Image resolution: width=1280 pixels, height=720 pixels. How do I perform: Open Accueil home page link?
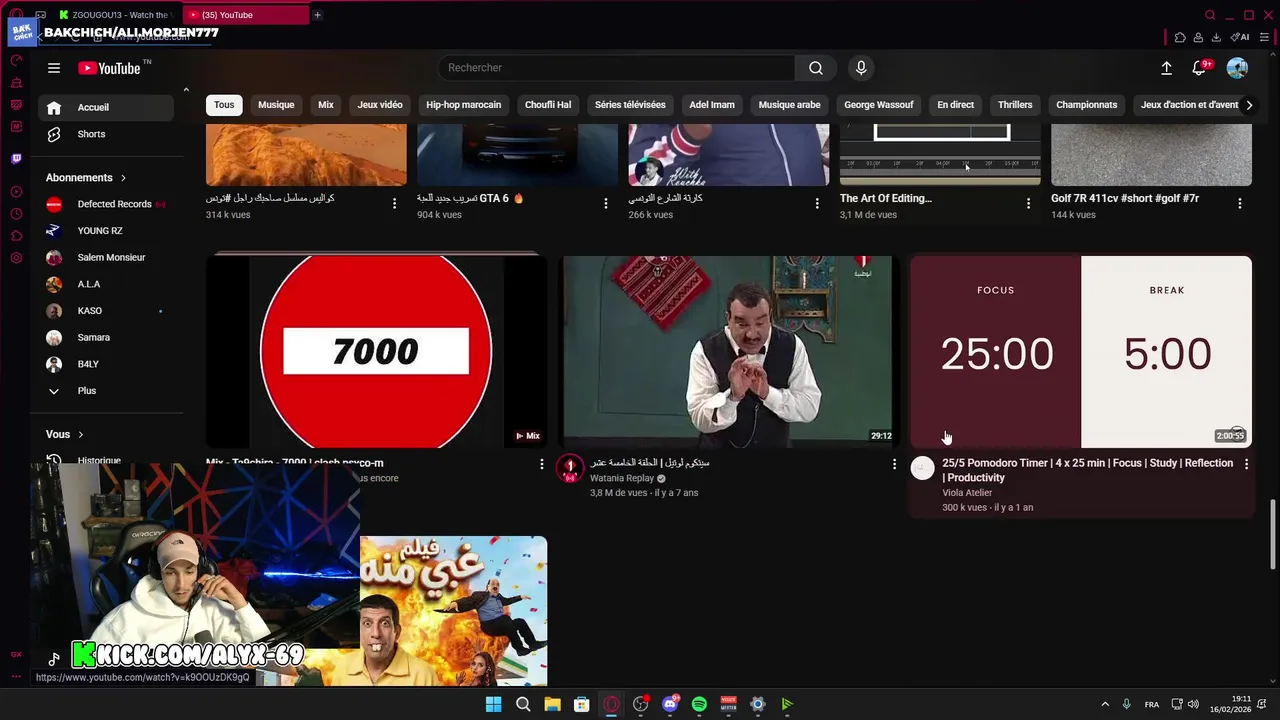(x=106, y=107)
